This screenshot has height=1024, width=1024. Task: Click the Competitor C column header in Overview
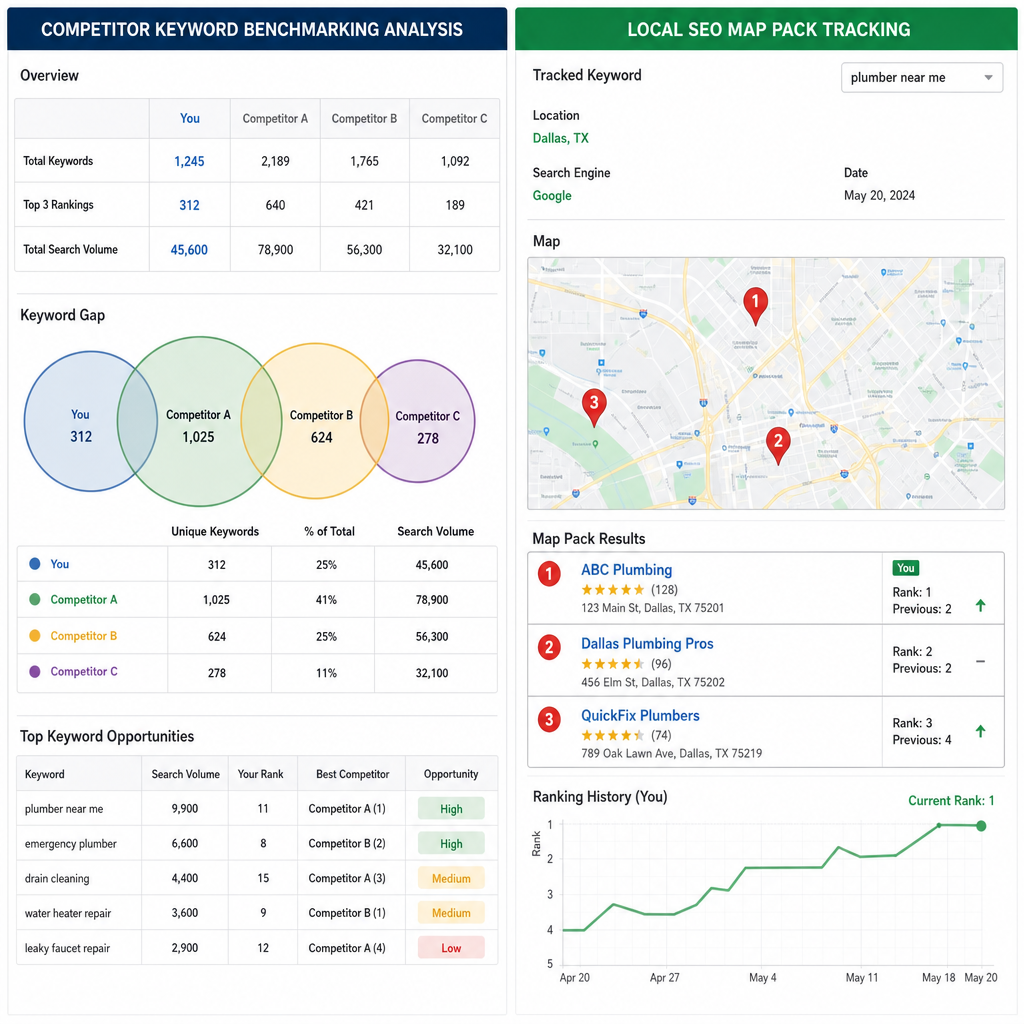coord(454,118)
